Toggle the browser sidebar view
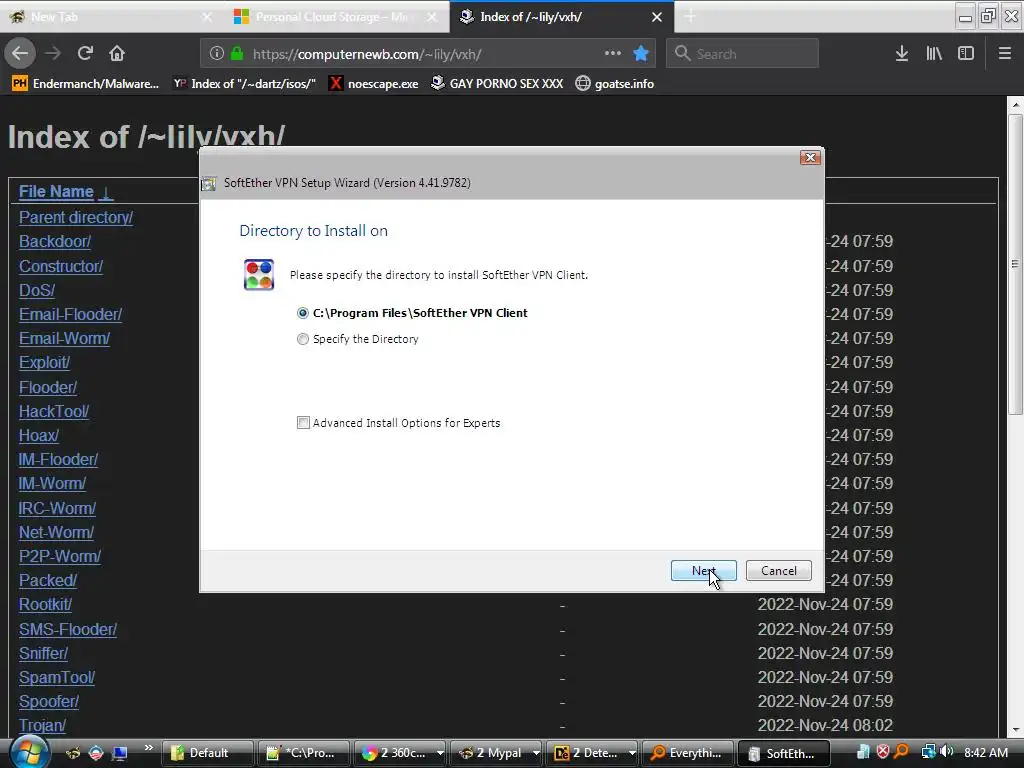Viewport: 1024px width, 768px height. [966, 54]
